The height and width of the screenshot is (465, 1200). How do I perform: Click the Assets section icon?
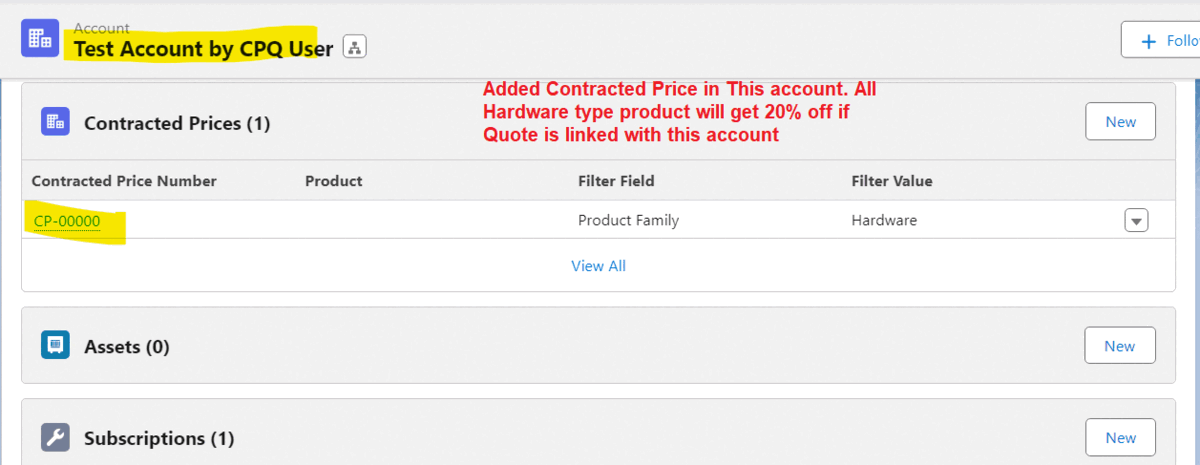[x=55, y=346]
